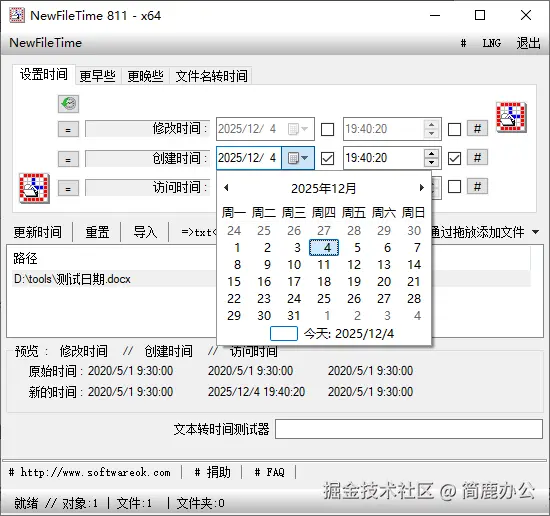Viewport: 550px width, 516px height.
Task: Open the # menu in the header bar
Action: pyautogui.click(x=463, y=43)
